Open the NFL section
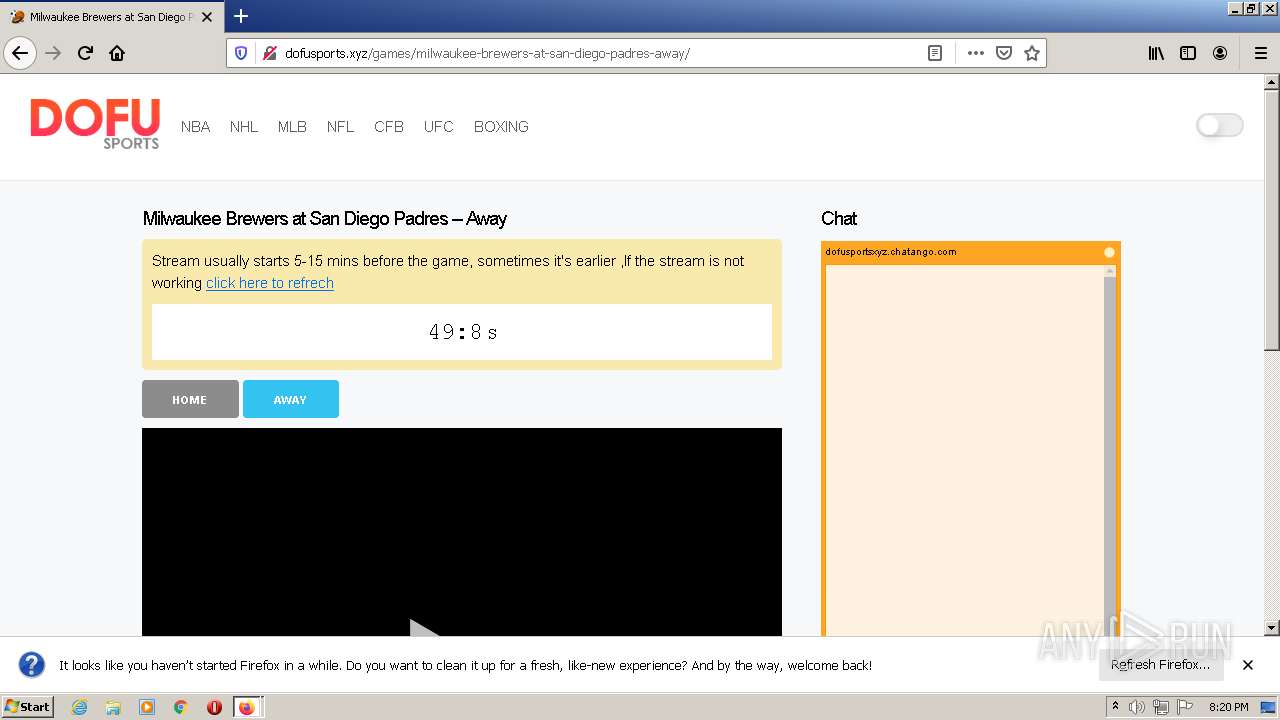 tap(340, 127)
